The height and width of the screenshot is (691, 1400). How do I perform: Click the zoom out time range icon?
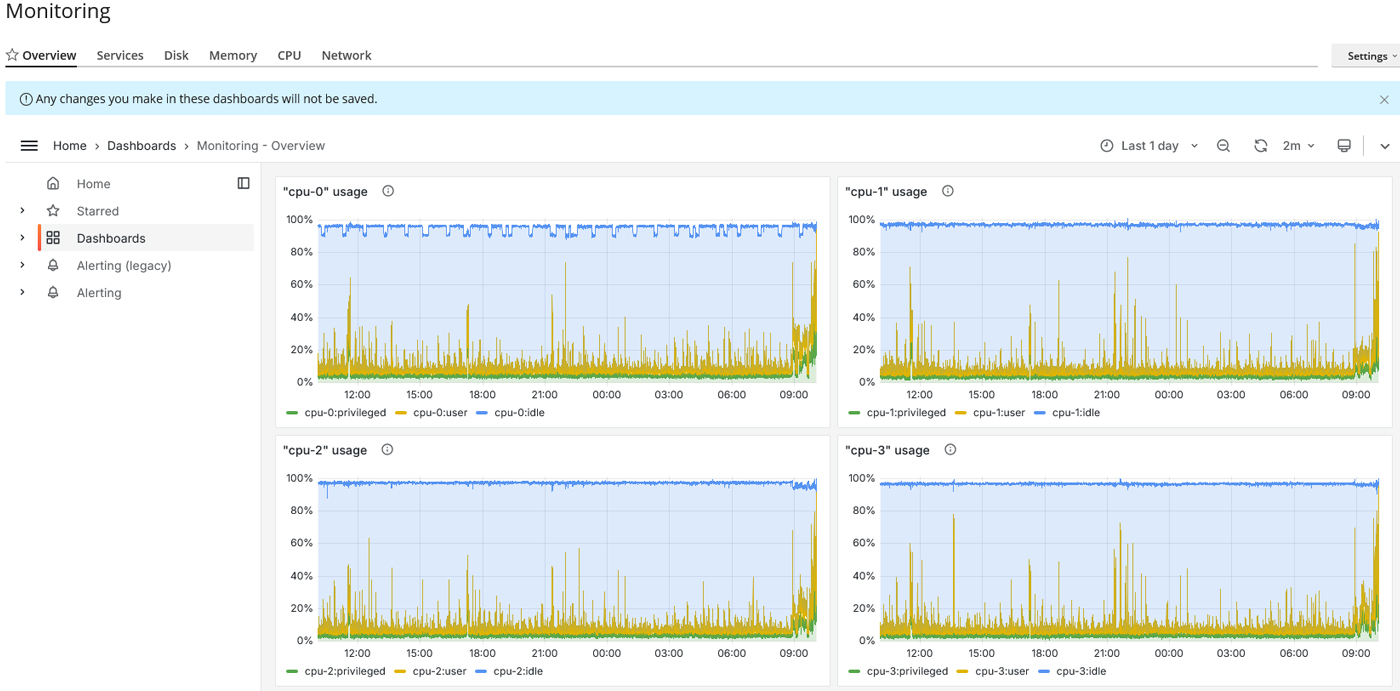pos(1223,146)
